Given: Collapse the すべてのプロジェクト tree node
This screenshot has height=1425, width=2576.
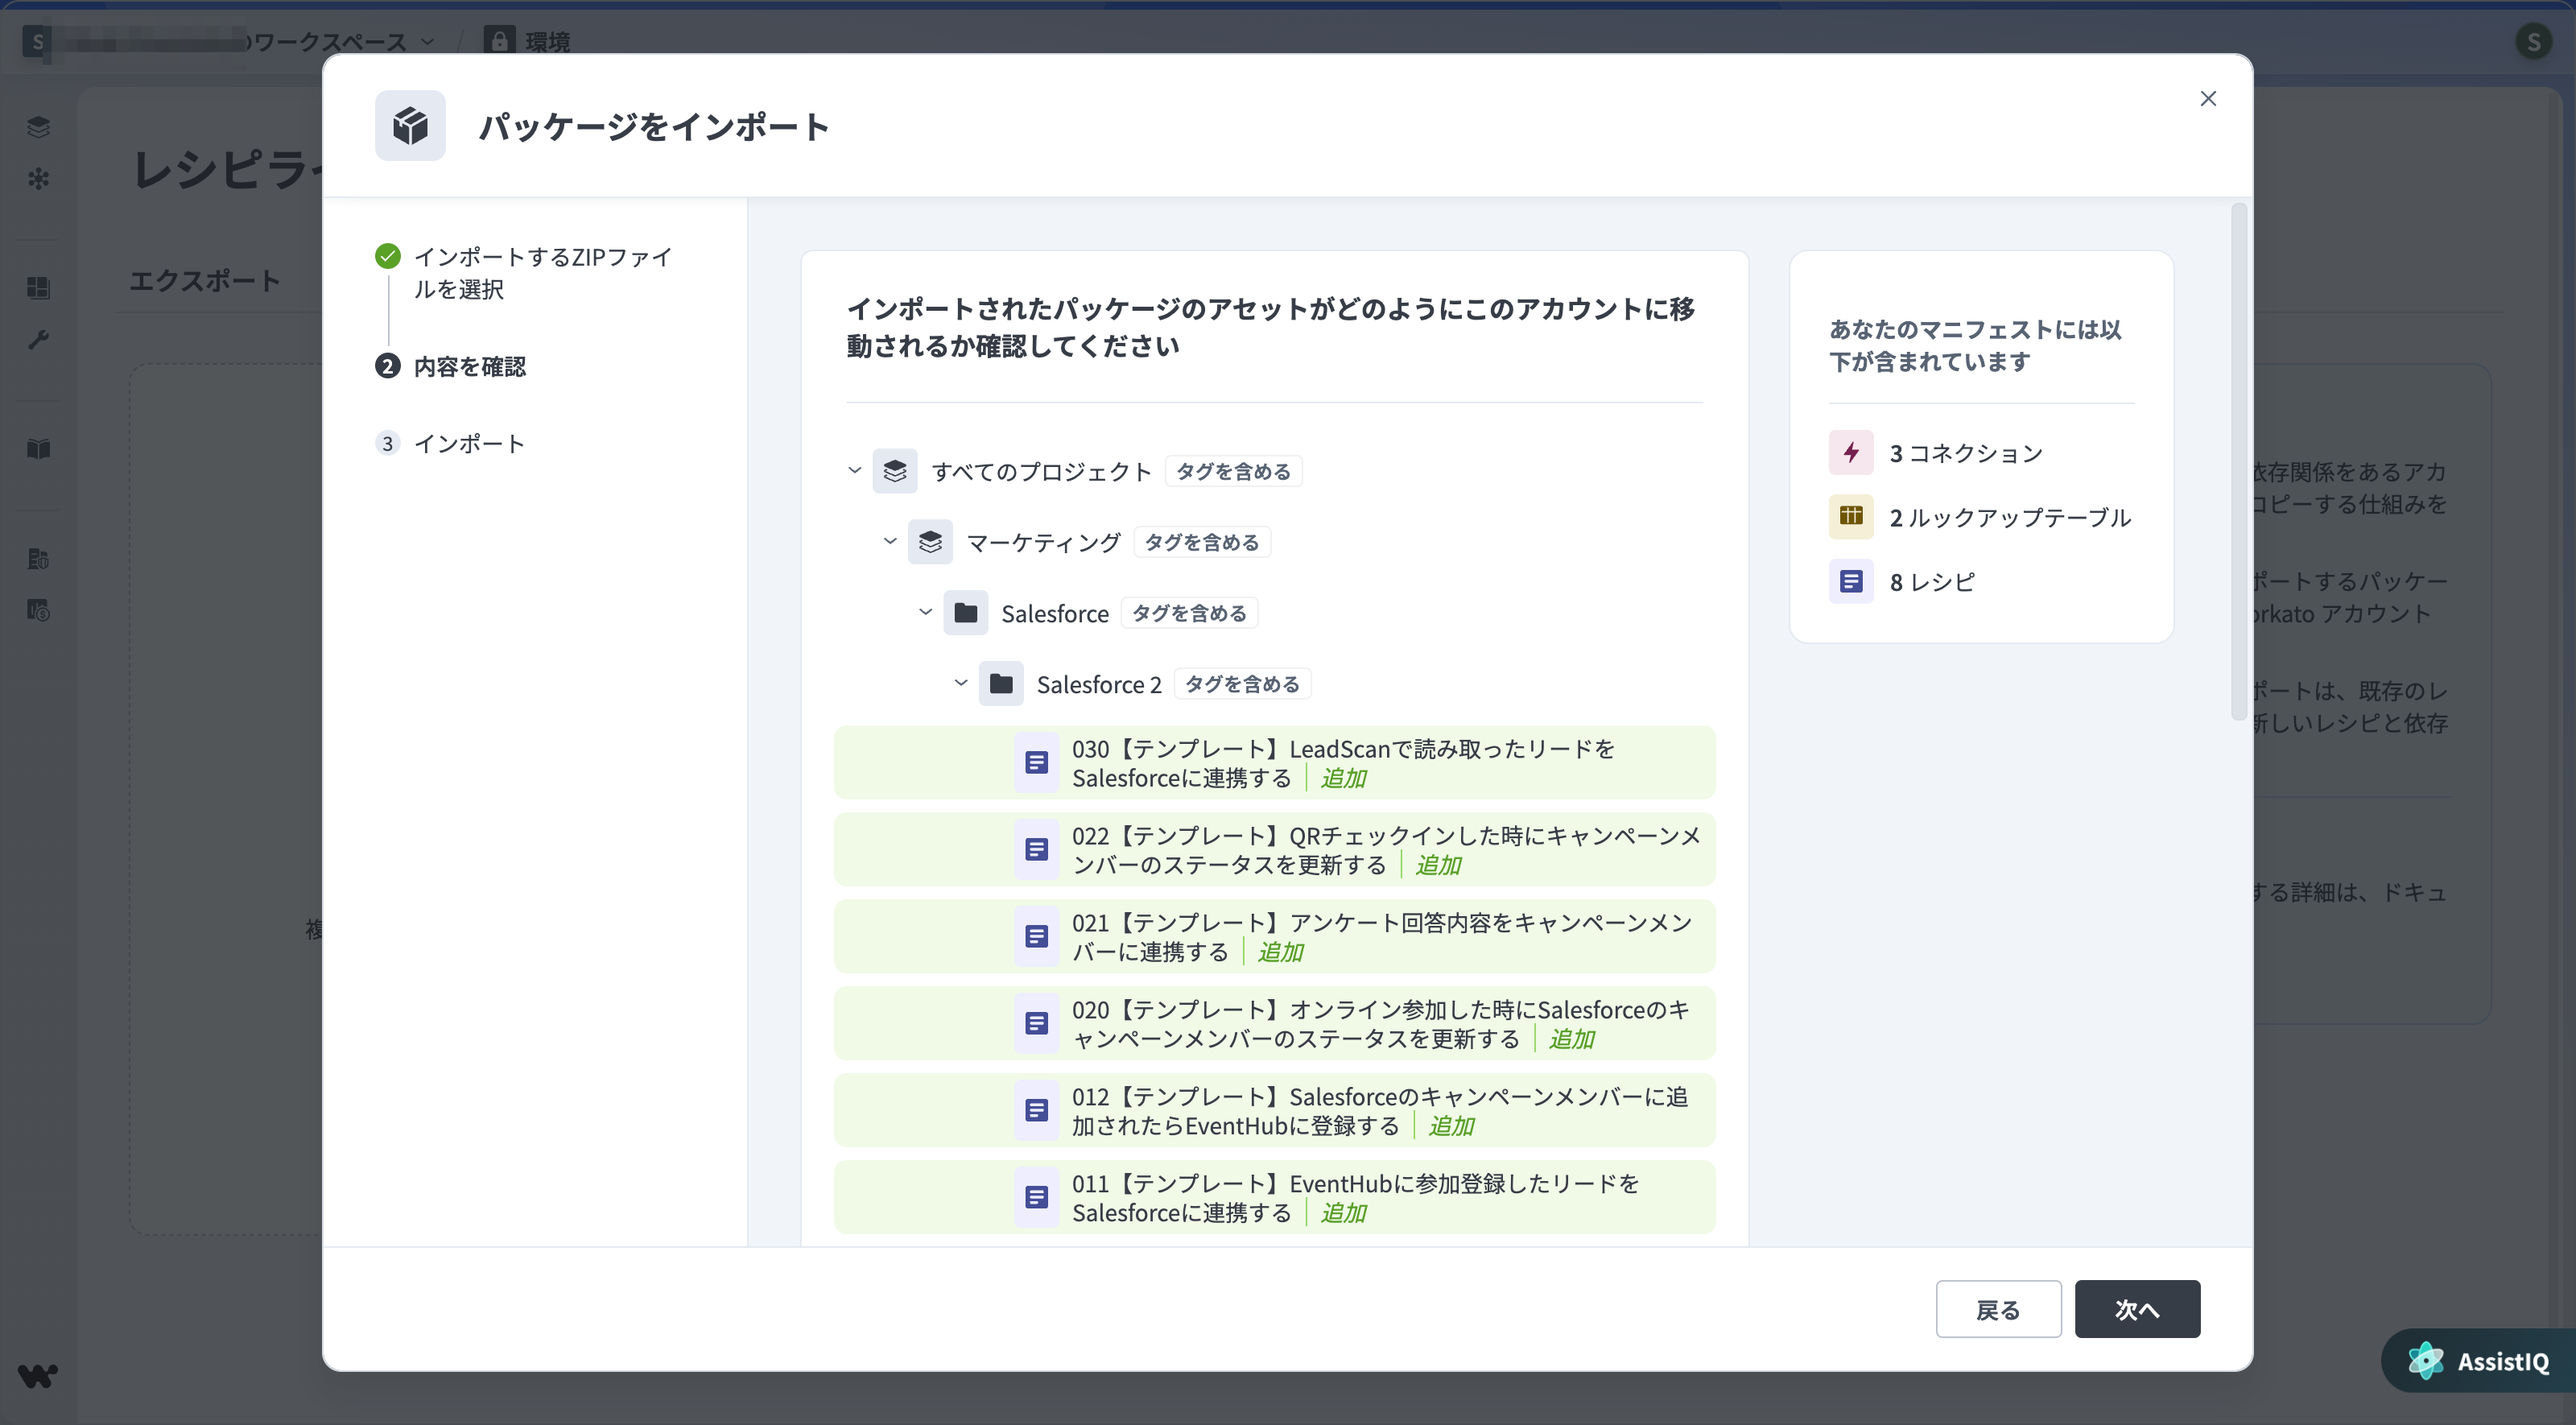Looking at the screenshot, I should pos(855,470).
